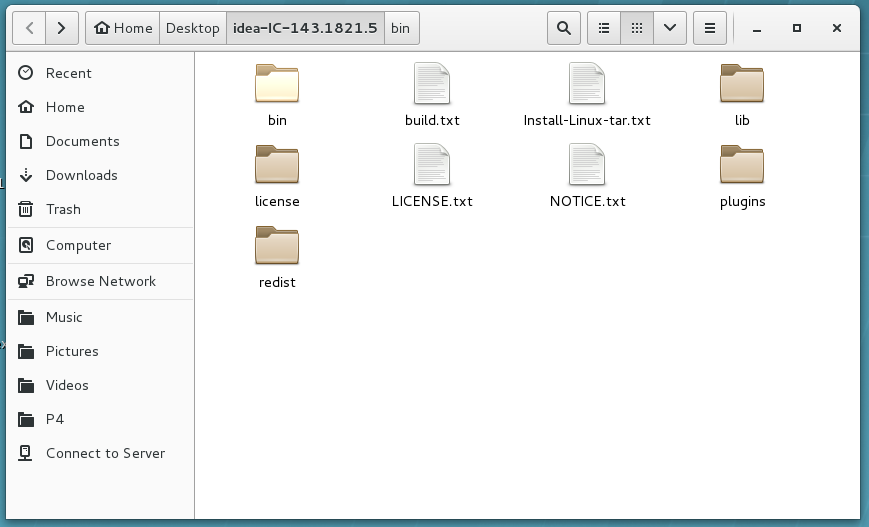Screen dimensions: 869x527
Task: Select idea-IC-143.1821.5 path segment
Action: click(305, 28)
